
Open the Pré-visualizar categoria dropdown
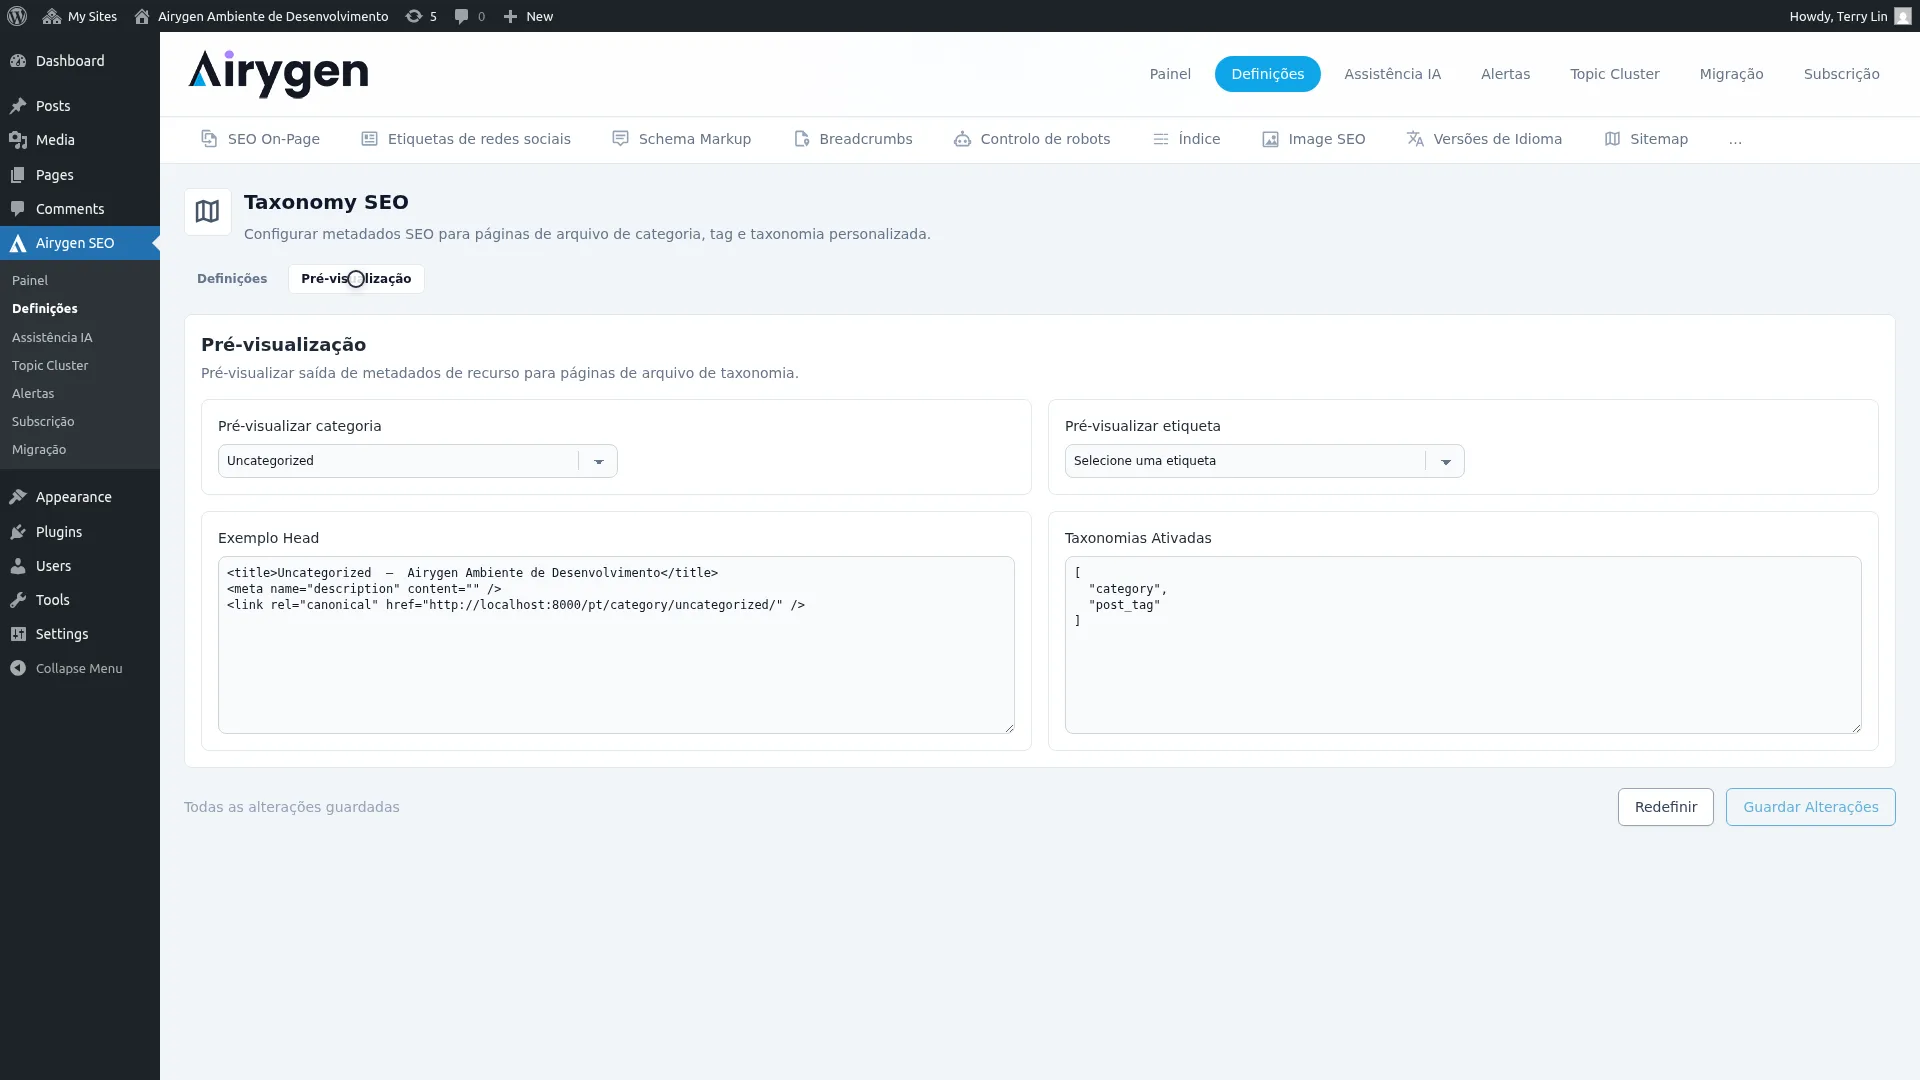click(x=417, y=461)
